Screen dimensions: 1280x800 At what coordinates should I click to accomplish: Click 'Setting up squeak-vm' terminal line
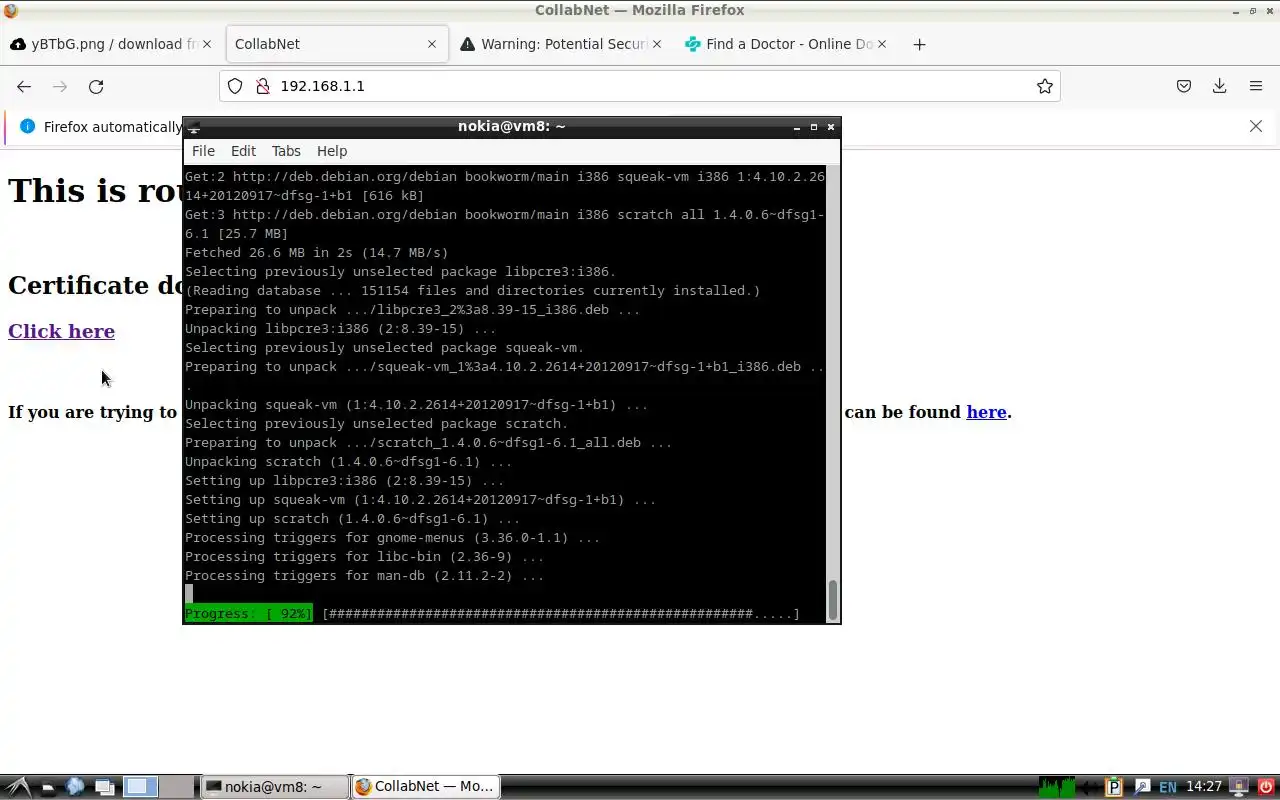click(x=420, y=500)
